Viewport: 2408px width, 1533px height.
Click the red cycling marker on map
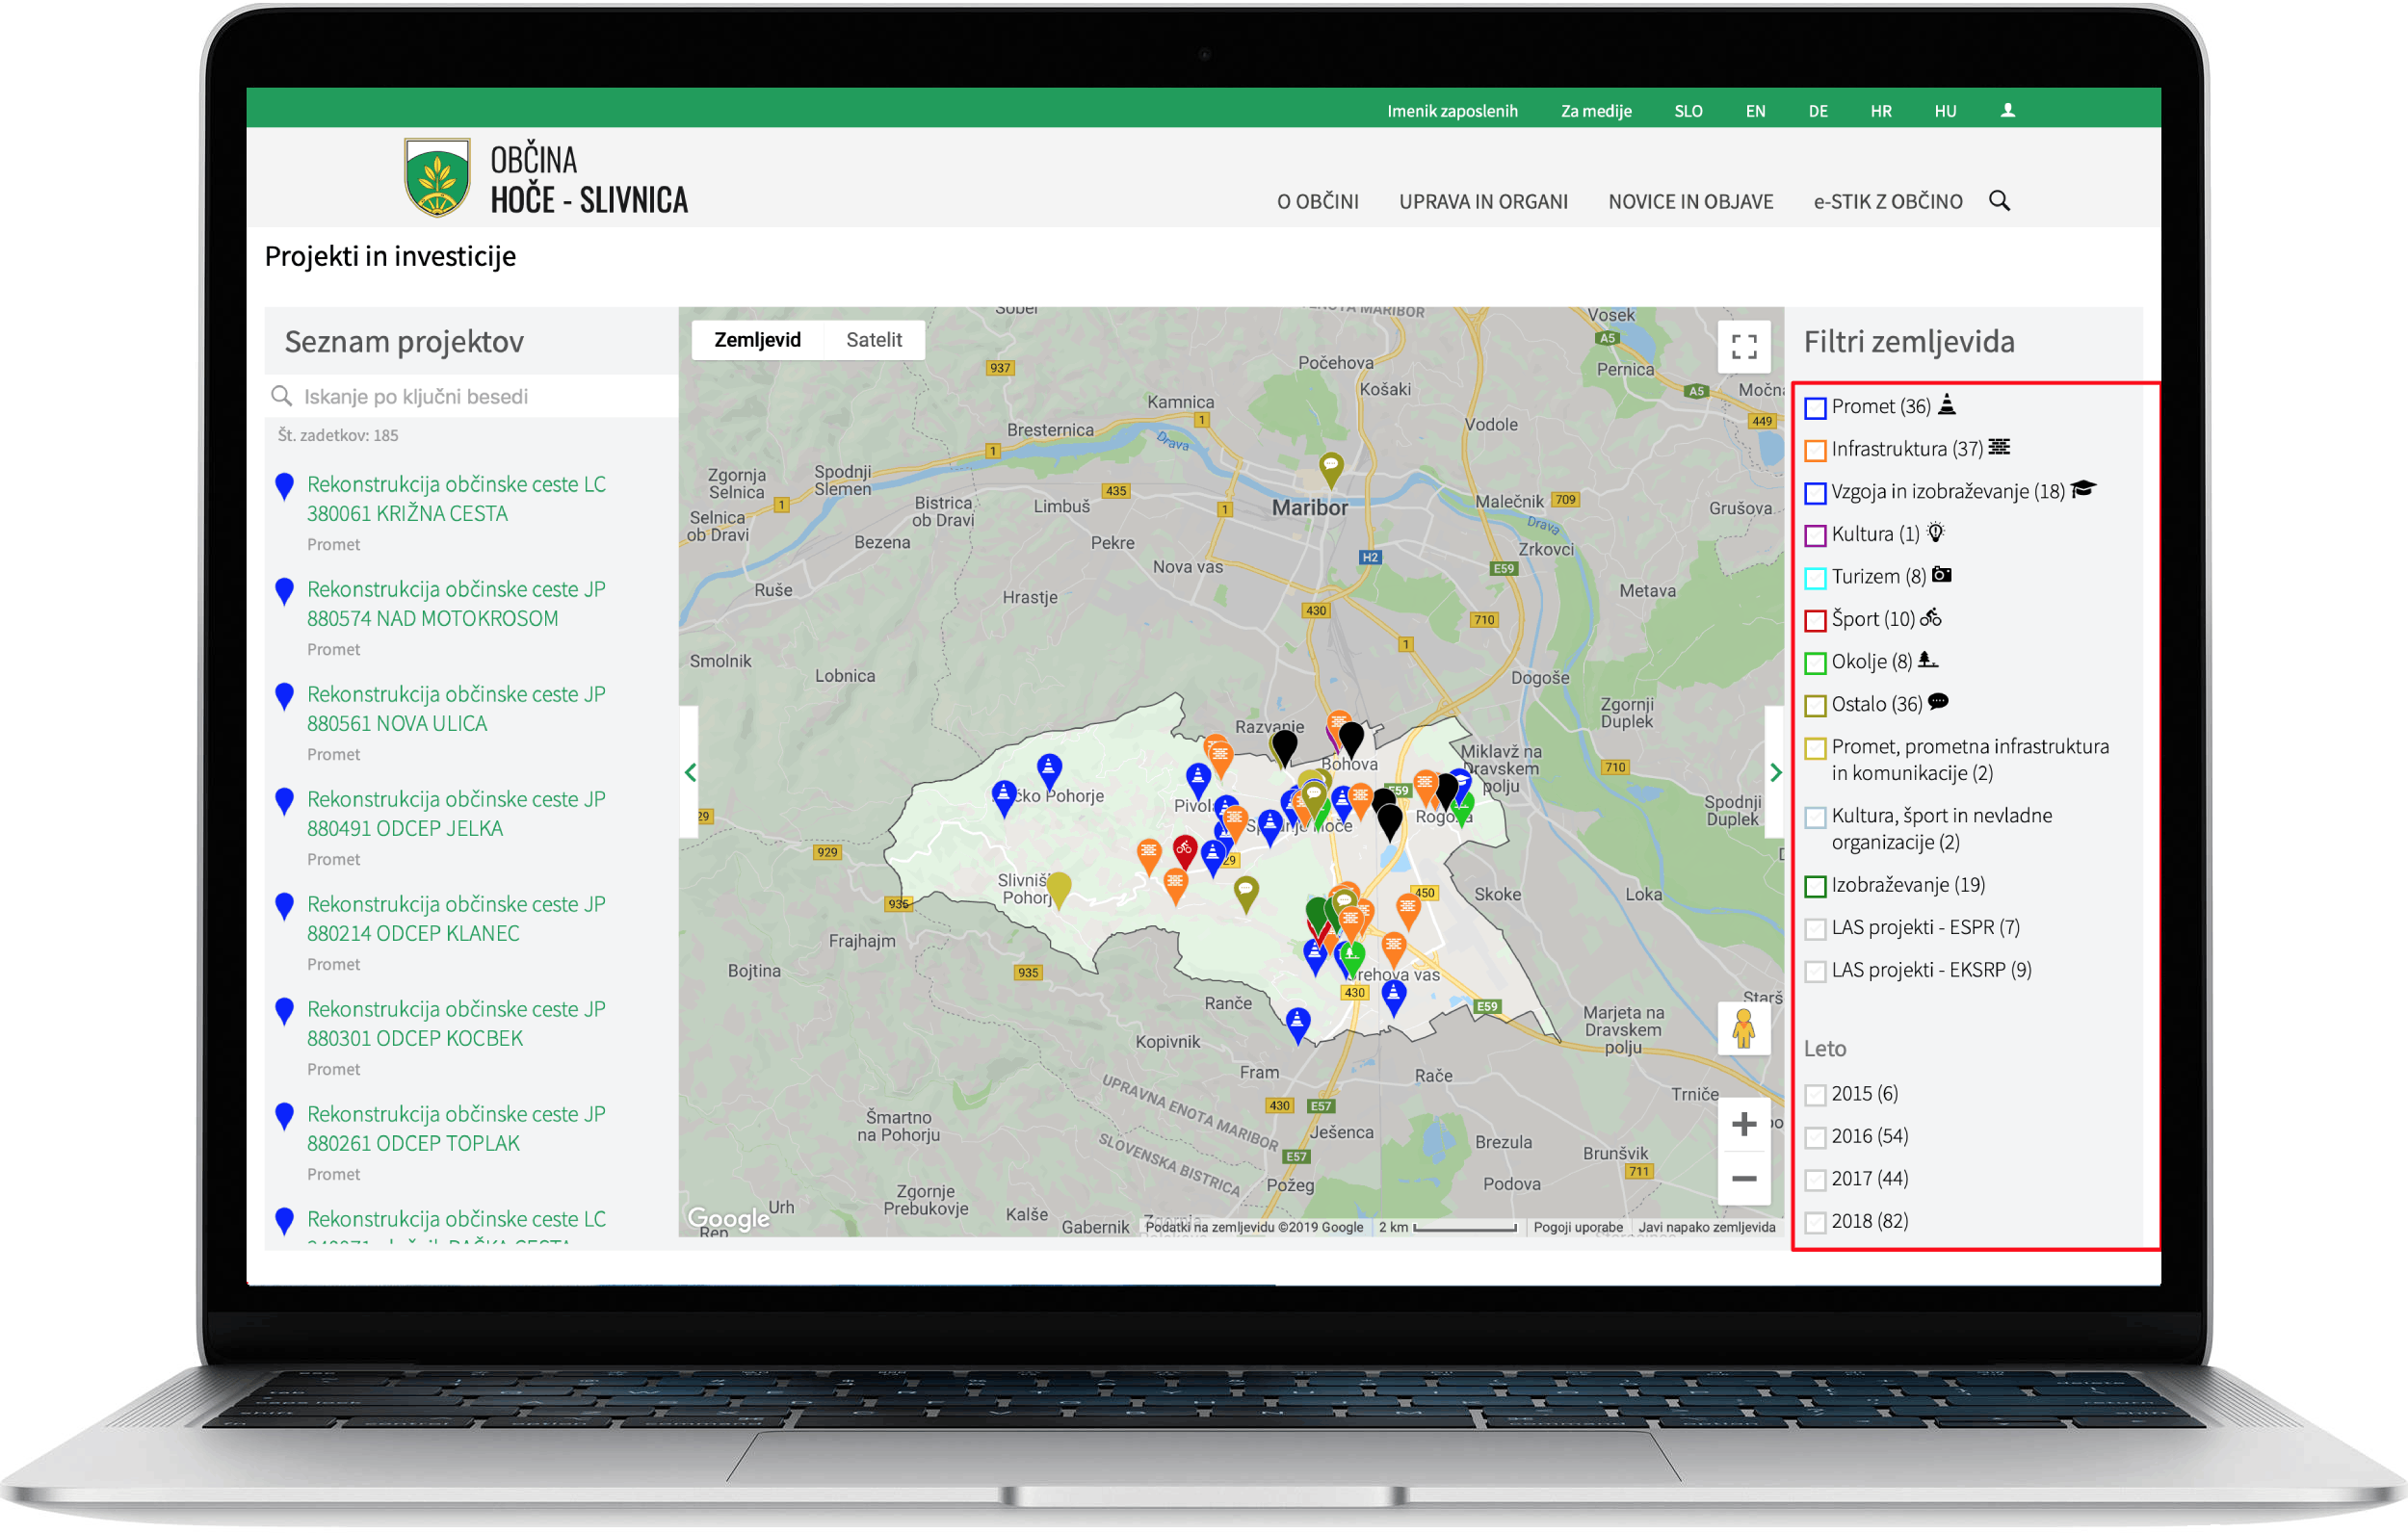coord(1184,850)
